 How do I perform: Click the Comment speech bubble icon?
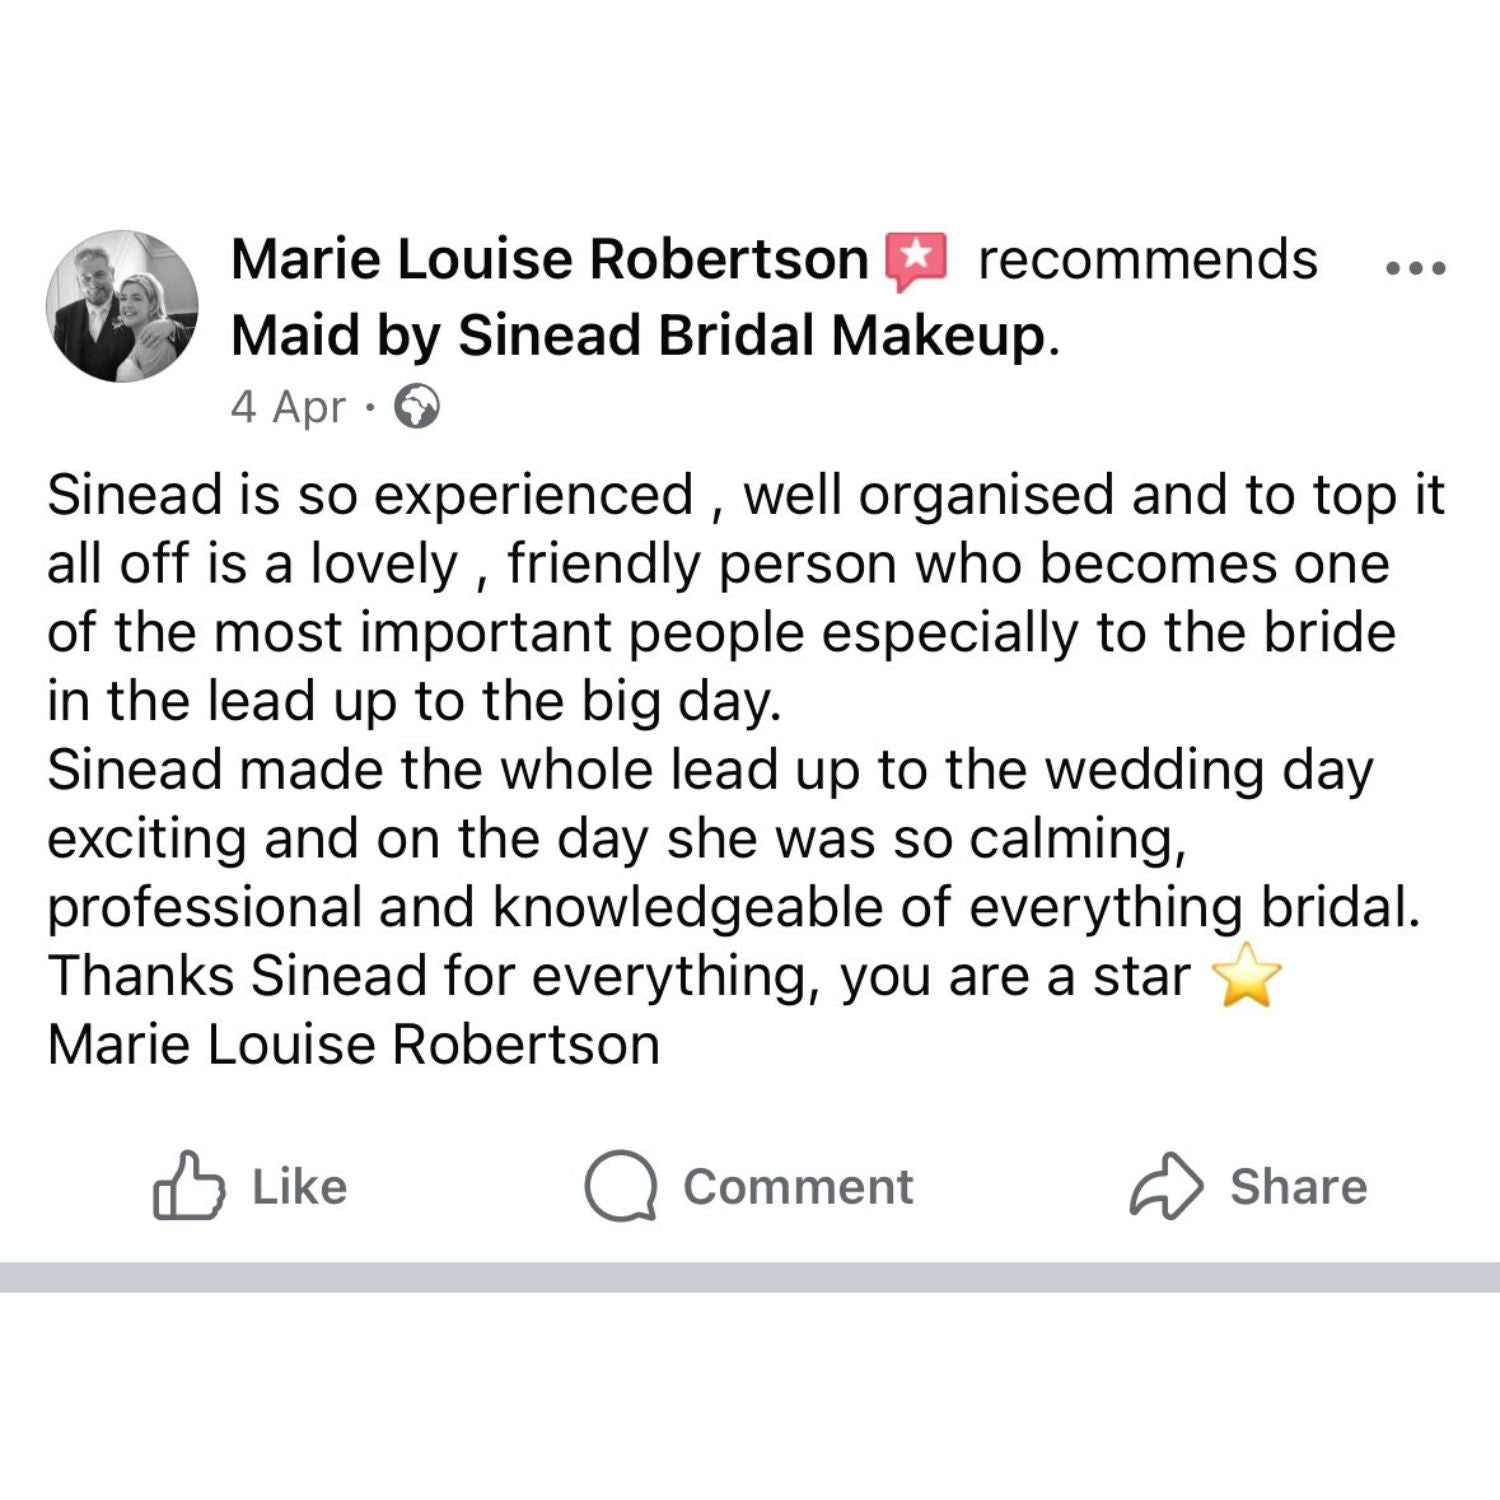[620, 1187]
